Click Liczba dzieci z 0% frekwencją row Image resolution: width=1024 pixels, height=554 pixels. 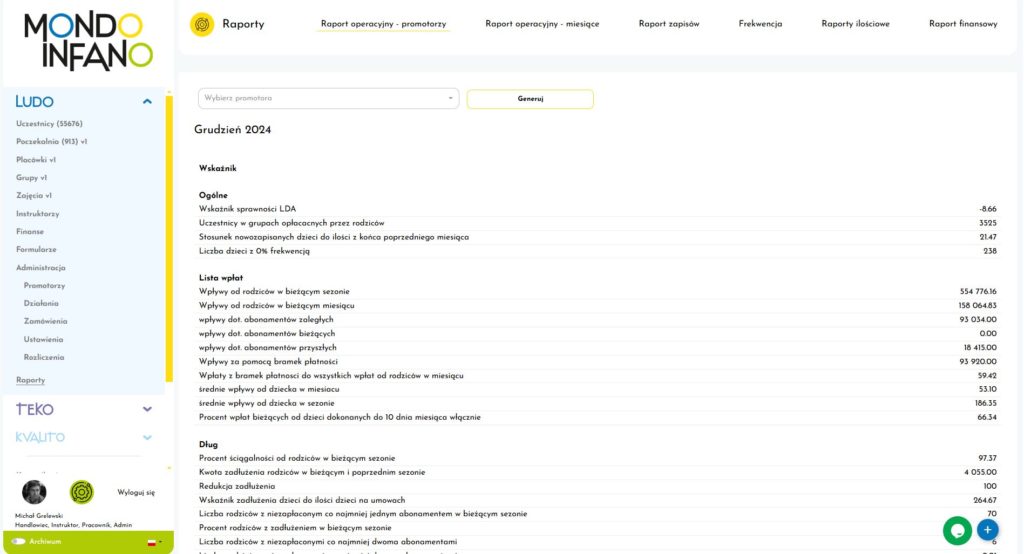598,251
